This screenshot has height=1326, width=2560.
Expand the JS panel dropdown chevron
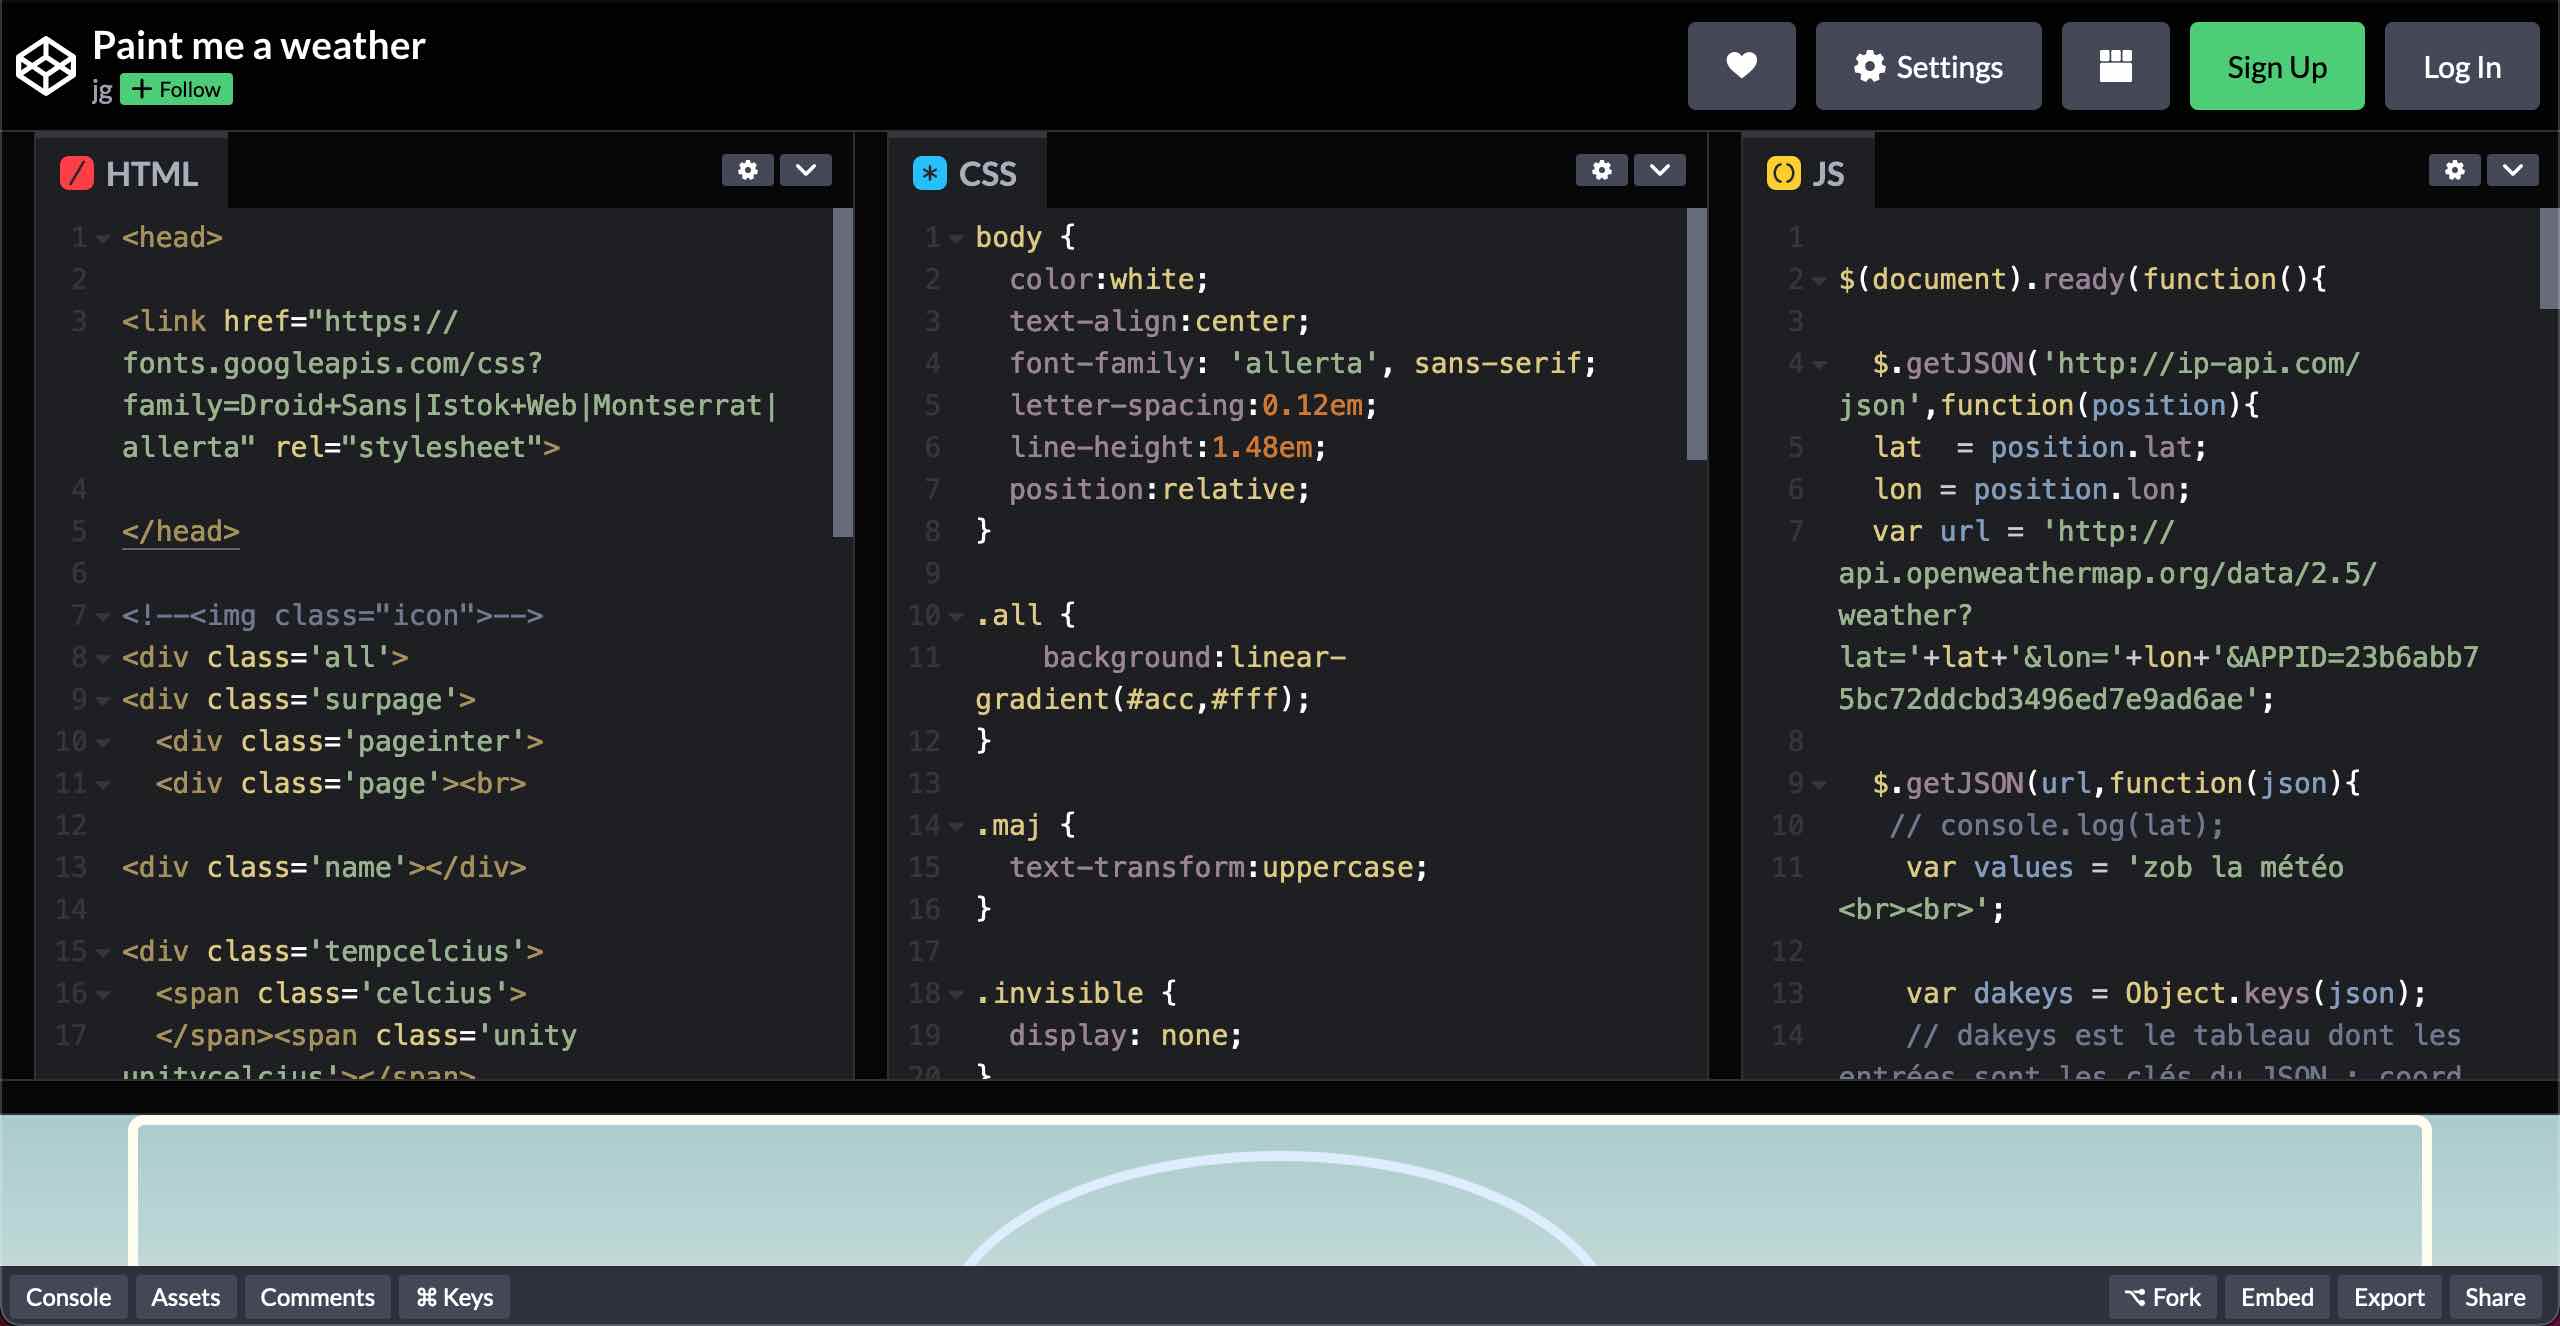(x=2512, y=170)
